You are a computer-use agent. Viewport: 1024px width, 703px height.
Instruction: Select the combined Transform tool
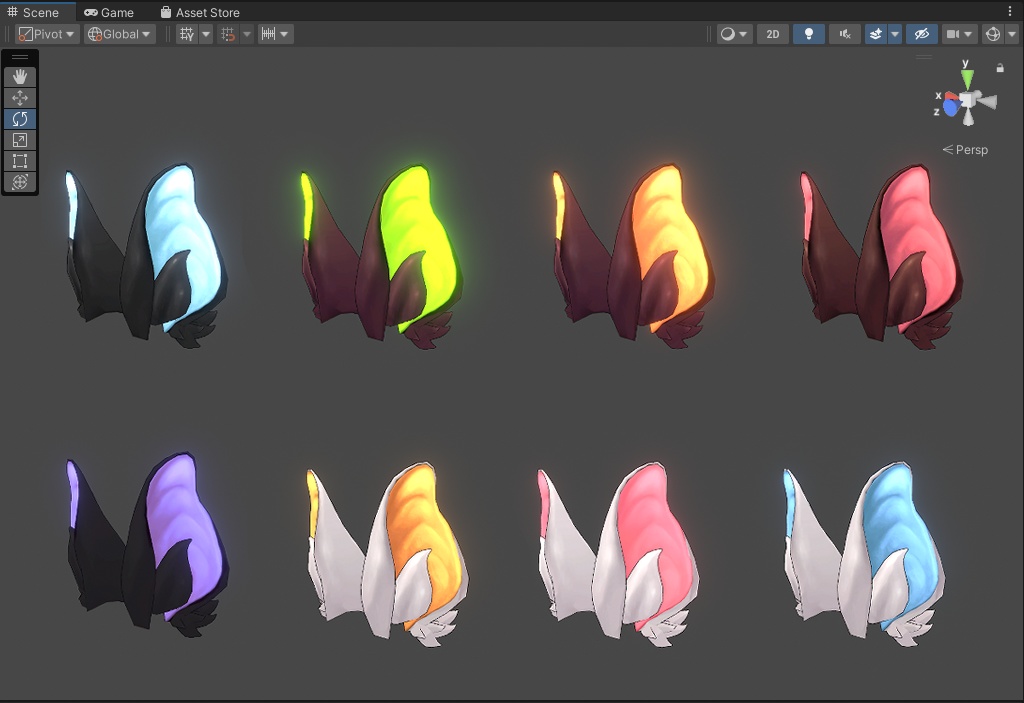(x=20, y=182)
